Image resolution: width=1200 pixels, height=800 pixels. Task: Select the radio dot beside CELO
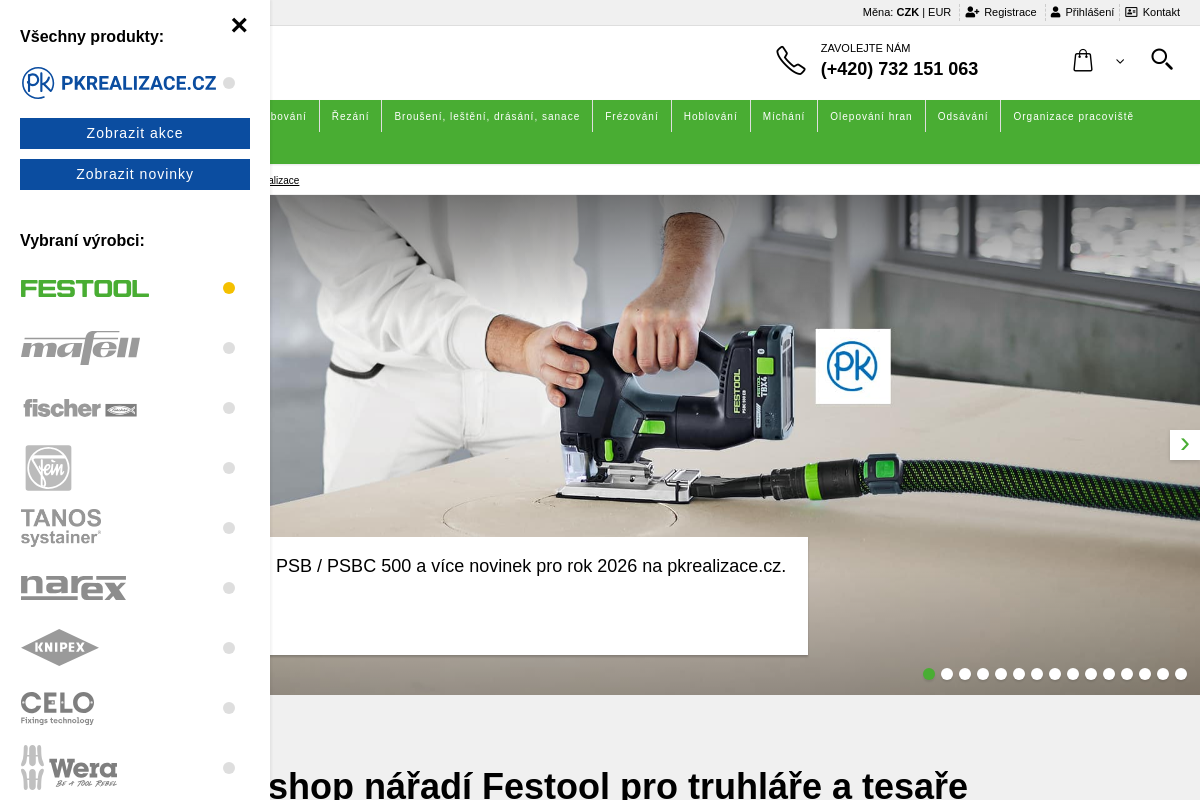click(229, 708)
